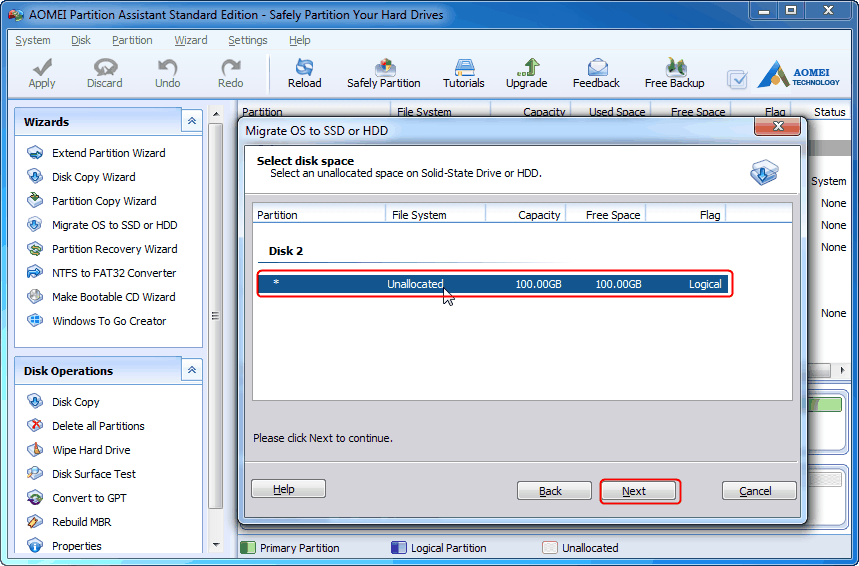Open the Settings menu
This screenshot has width=859, height=566.
click(248, 40)
